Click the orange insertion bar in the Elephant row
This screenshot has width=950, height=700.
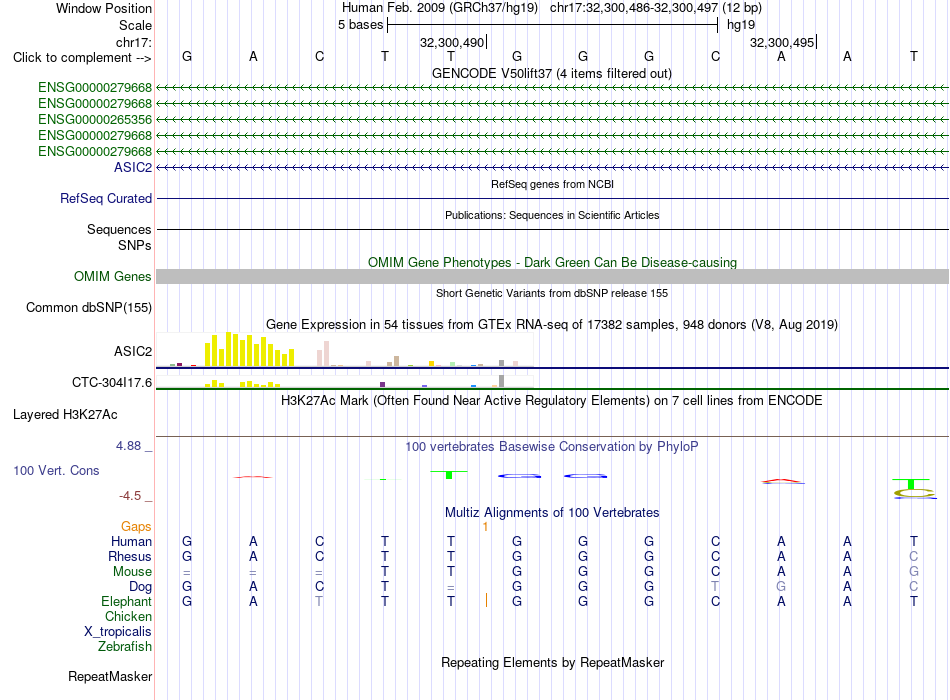click(x=486, y=600)
